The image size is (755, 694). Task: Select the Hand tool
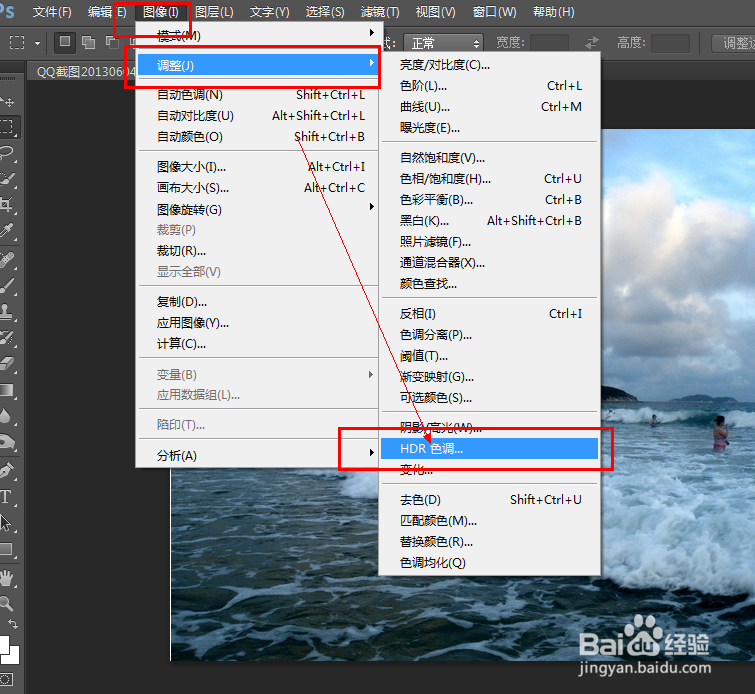pyautogui.click(x=7, y=578)
